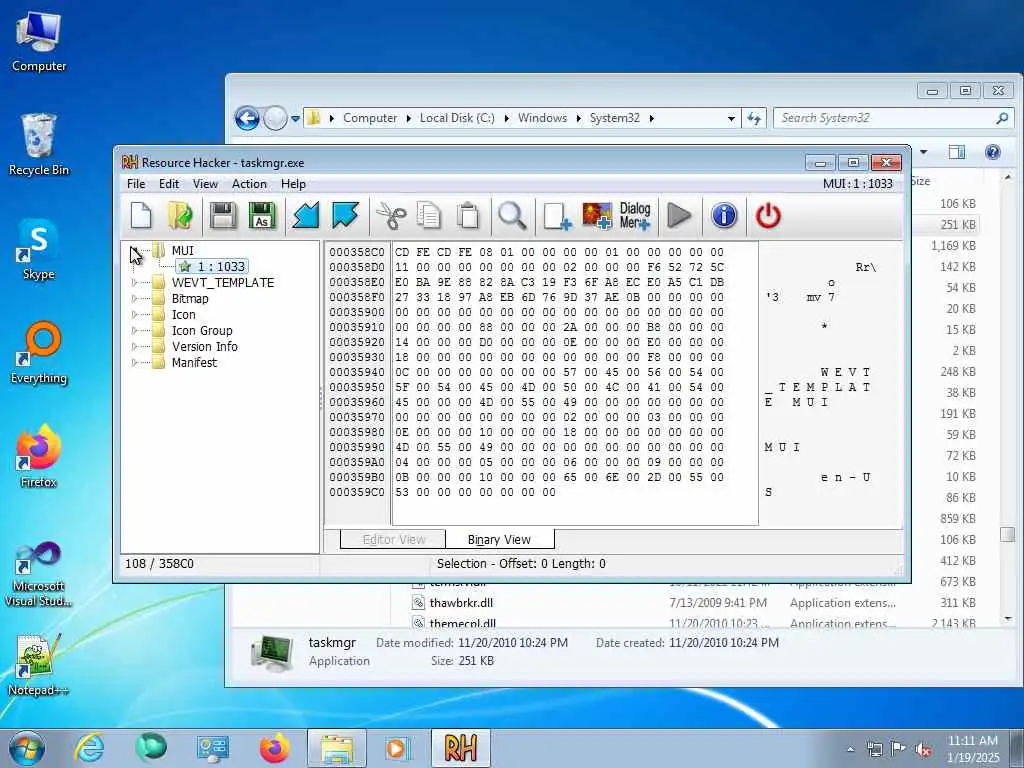The image size is (1024, 768).
Task: Click the Computer breadcrumb in address bar
Action: click(370, 118)
